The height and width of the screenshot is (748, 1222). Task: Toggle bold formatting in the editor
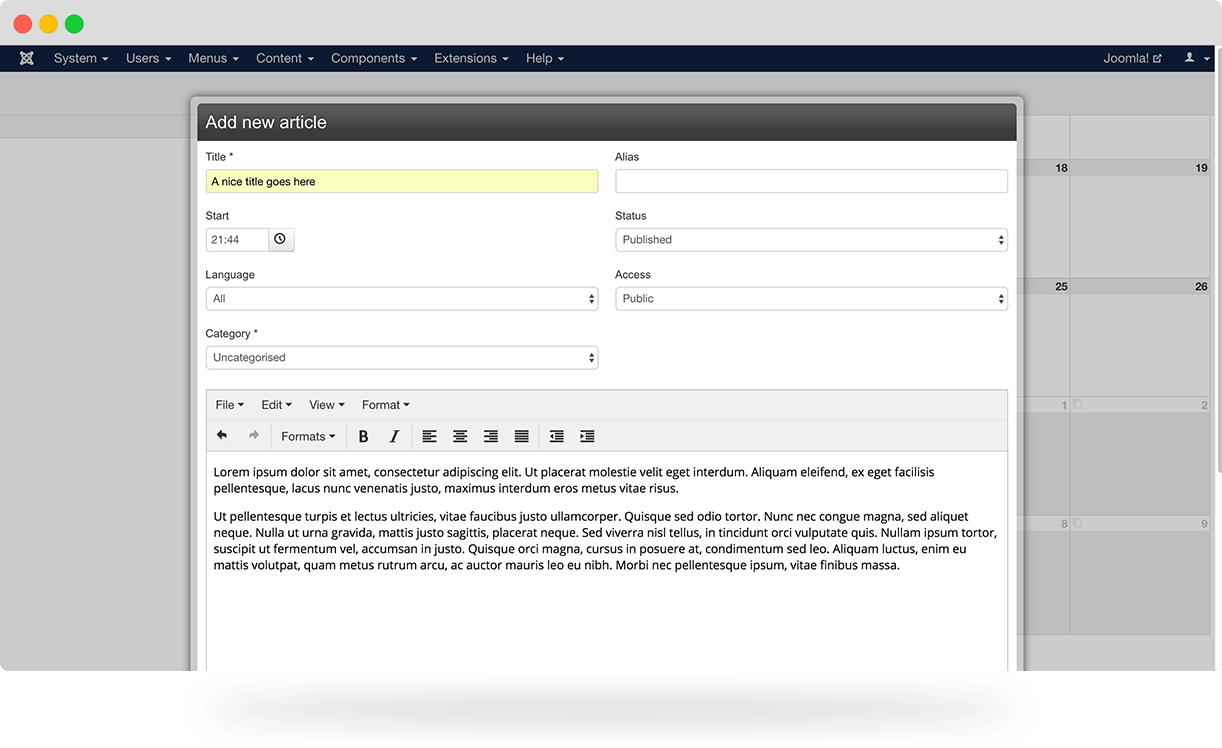[364, 436]
